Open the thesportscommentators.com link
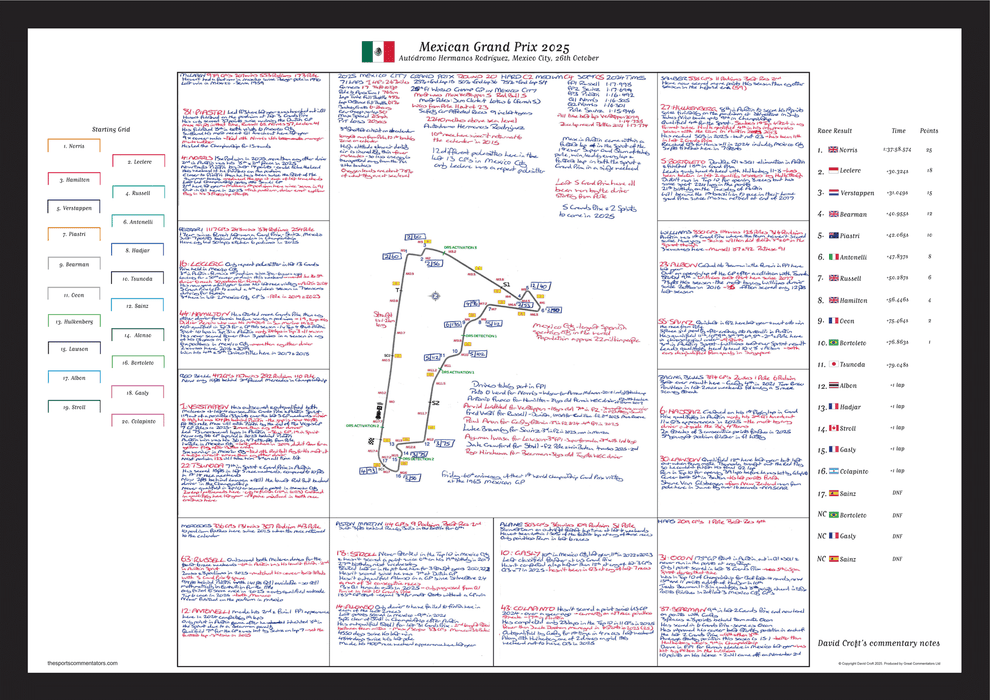The image size is (990, 700). click(x=76, y=663)
